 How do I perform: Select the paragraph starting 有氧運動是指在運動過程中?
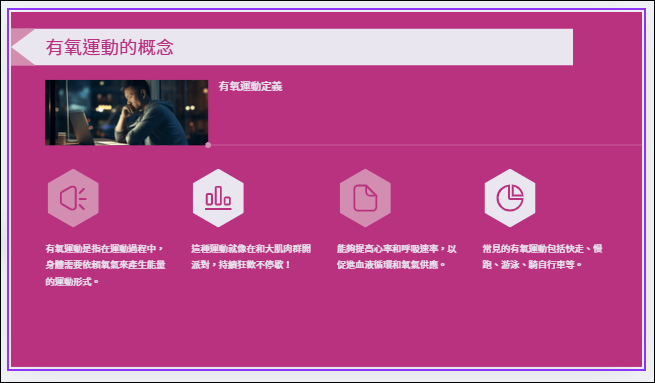point(105,265)
